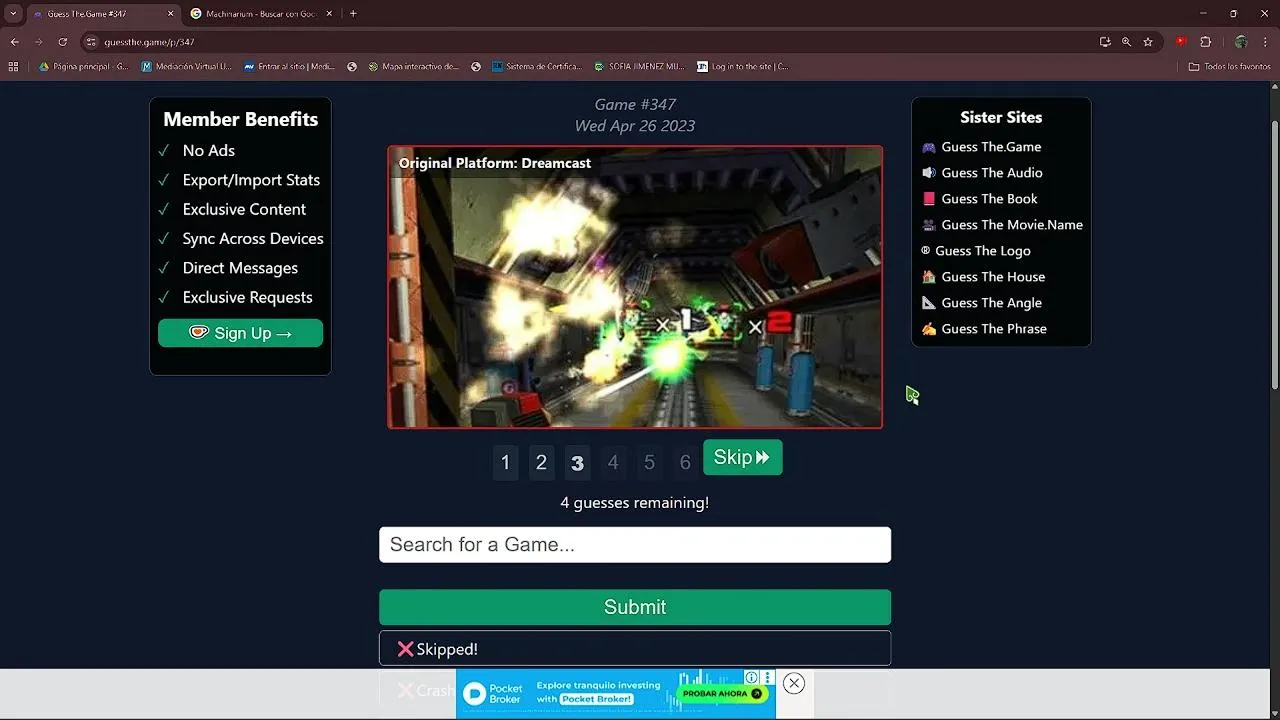This screenshot has height=720, width=1280.
Task: Click the Wed Apr 26 2023 date text
Action: click(x=635, y=126)
